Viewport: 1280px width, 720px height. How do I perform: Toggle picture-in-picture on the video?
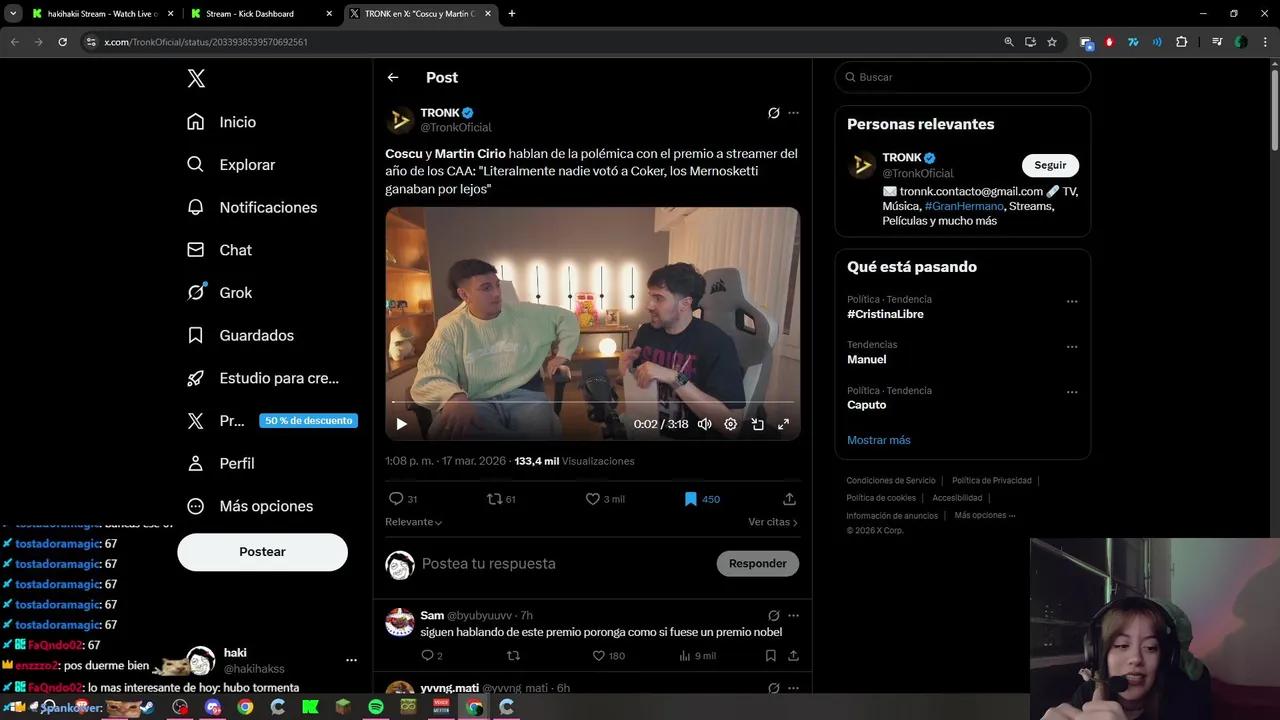click(x=757, y=424)
